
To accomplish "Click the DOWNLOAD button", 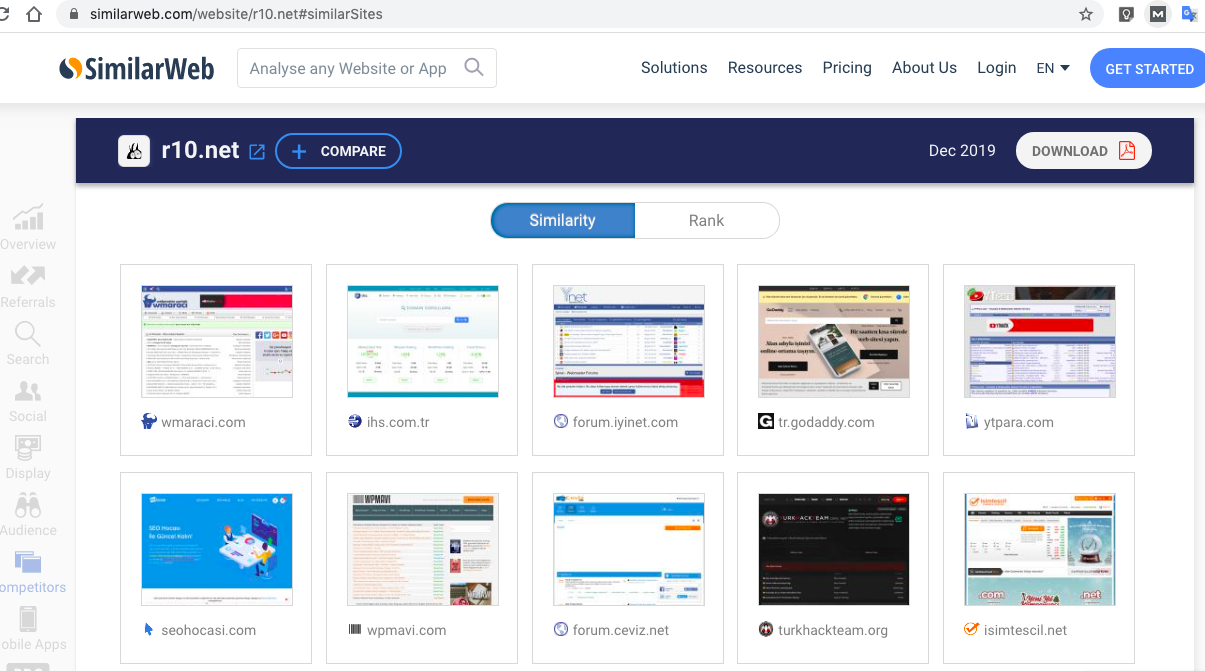I will point(1084,151).
